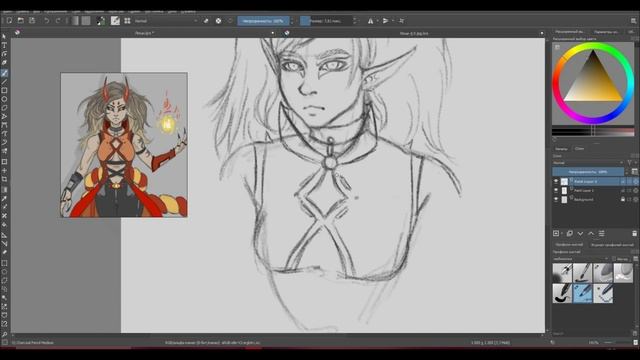The height and width of the screenshot is (360, 640).
Task: Open the second menu bar item
Action: (x=22, y=11)
